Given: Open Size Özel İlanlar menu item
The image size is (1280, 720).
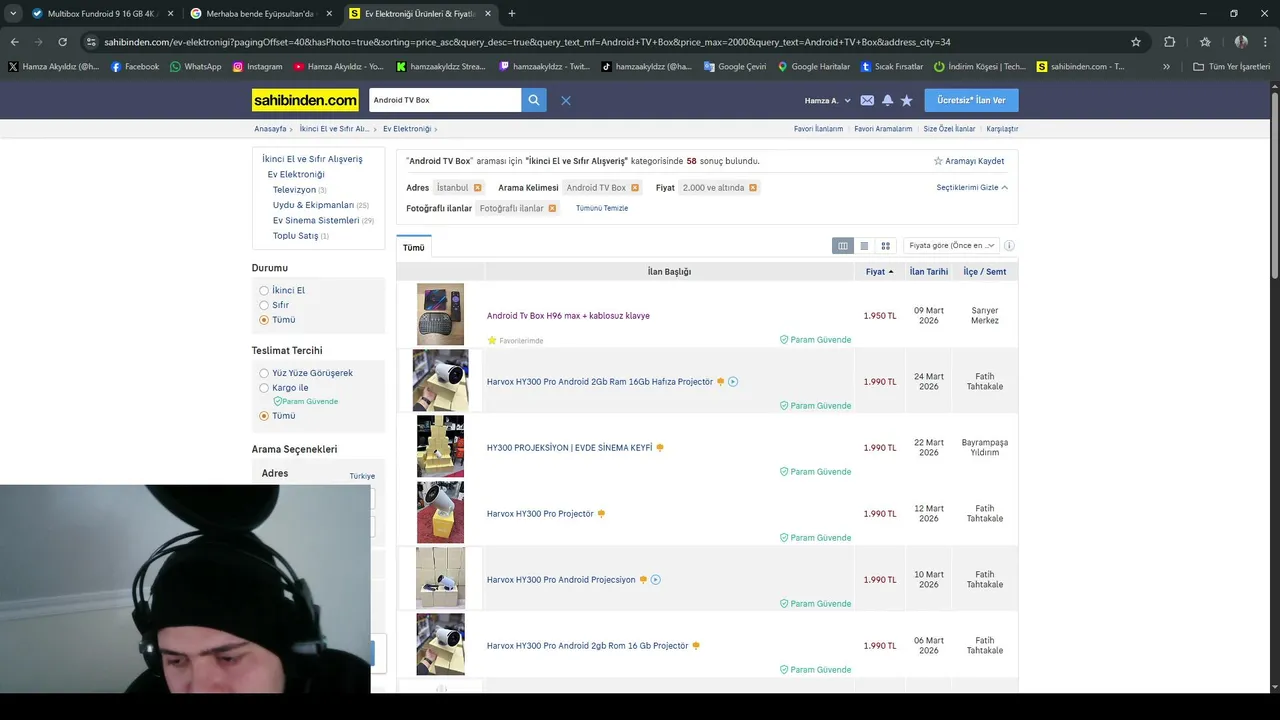Looking at the screenshot, I should (x=949, y=129).
